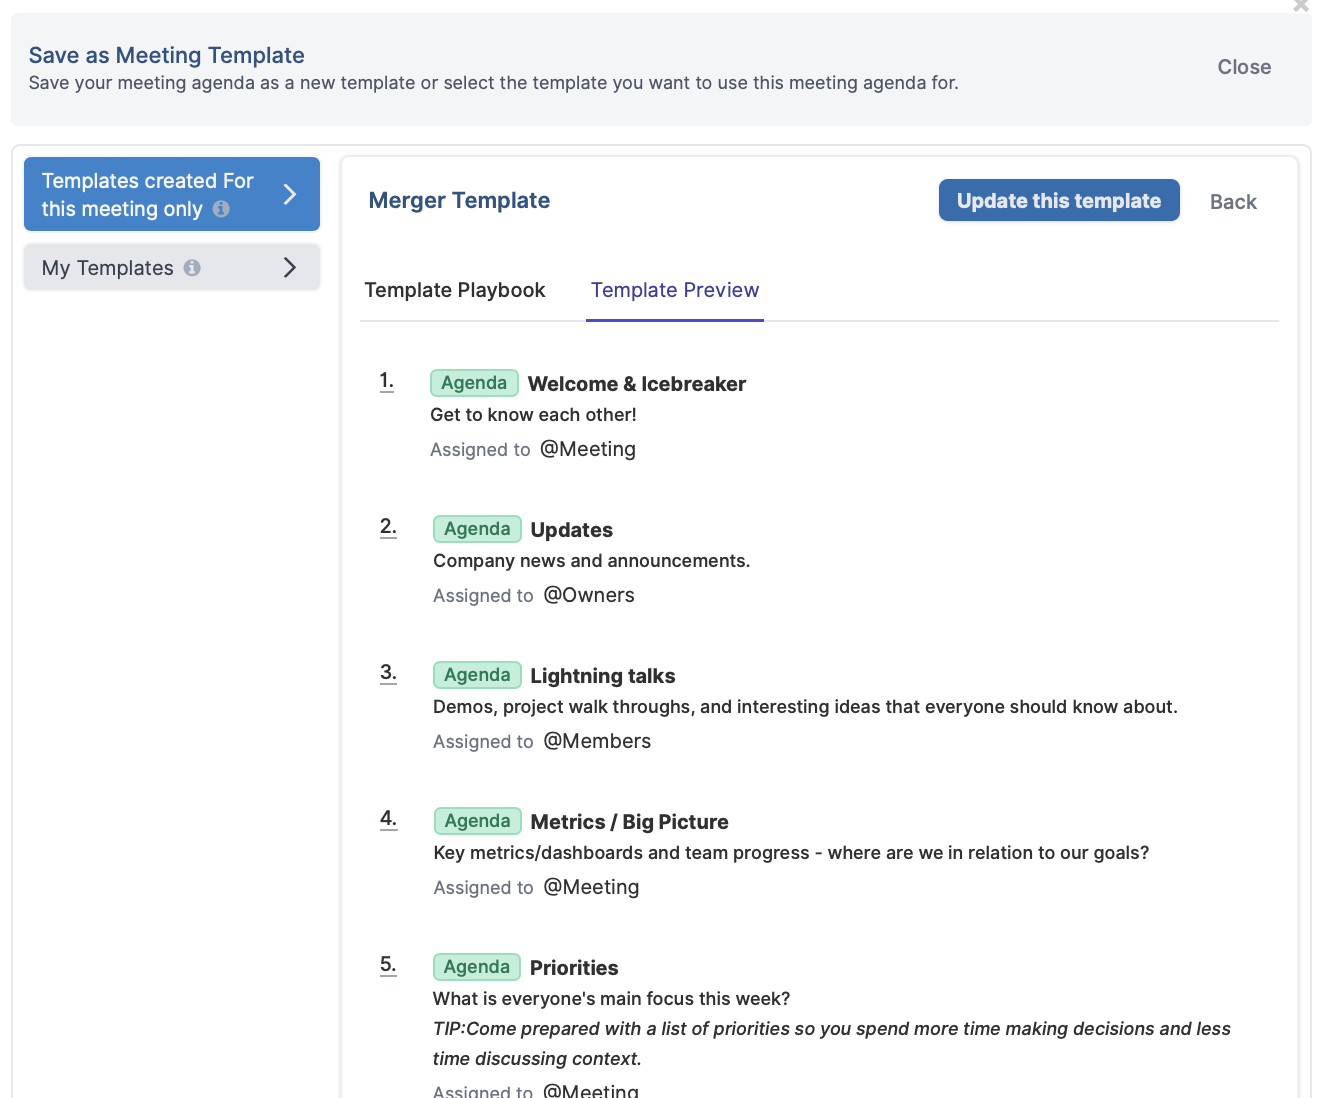Image resolution: width=1322 pixels, height=1098 pixels.
Task: Click the @Owners assignee under Updates
Action: click(x=589, y=595)
